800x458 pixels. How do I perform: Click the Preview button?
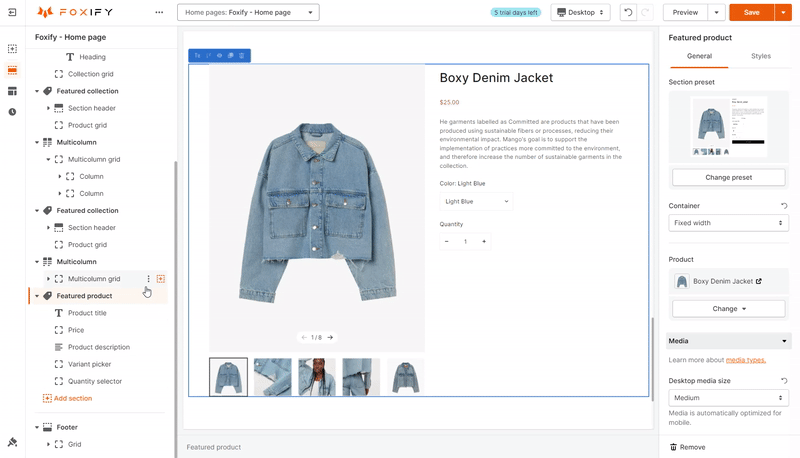(x=685, y=12)
